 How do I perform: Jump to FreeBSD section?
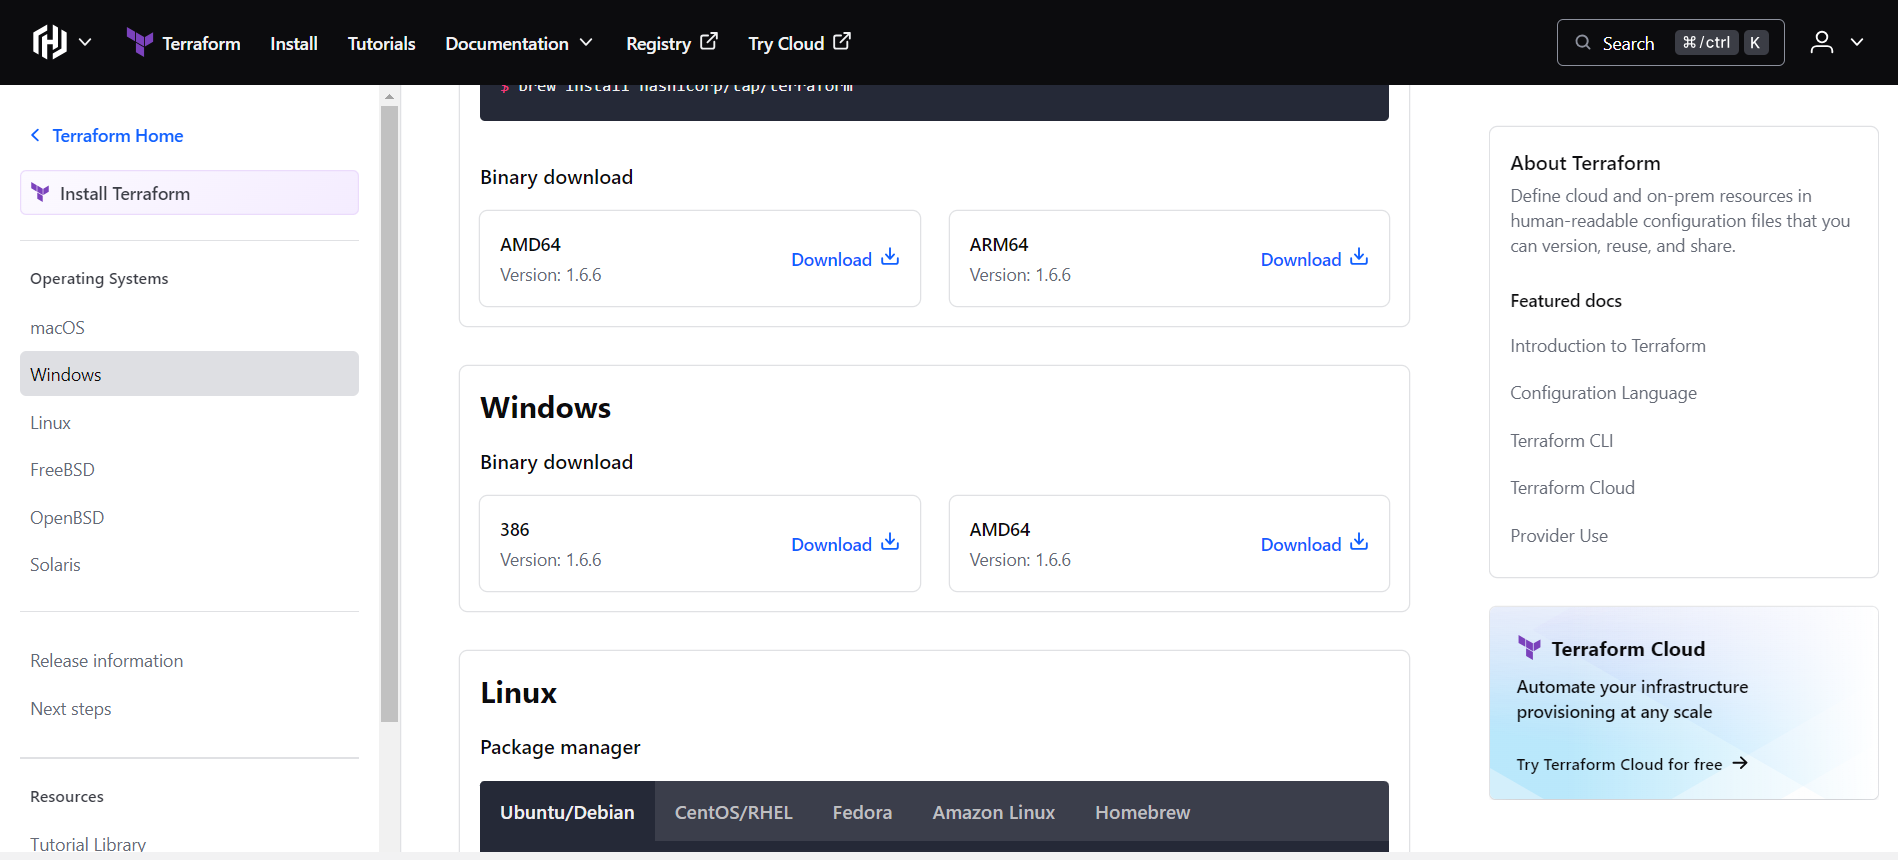[62, 469]
